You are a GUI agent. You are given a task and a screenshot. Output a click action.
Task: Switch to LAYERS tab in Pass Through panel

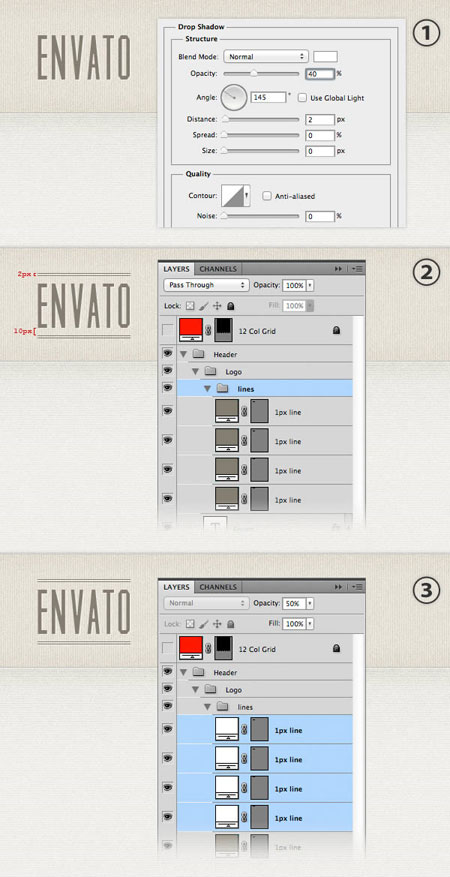(x=177, y=269)
